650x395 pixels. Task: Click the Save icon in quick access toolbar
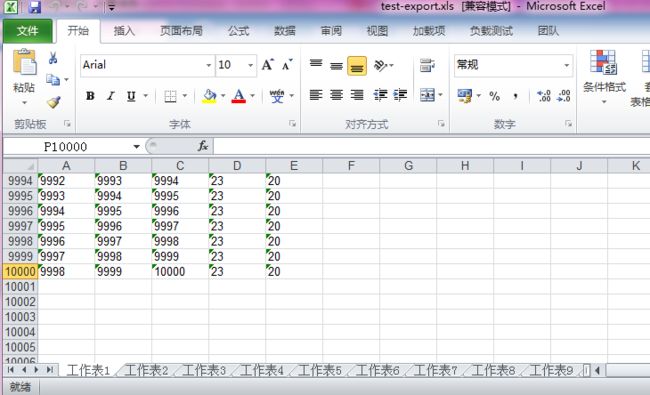pyautogui.click(x=34, y=7)
